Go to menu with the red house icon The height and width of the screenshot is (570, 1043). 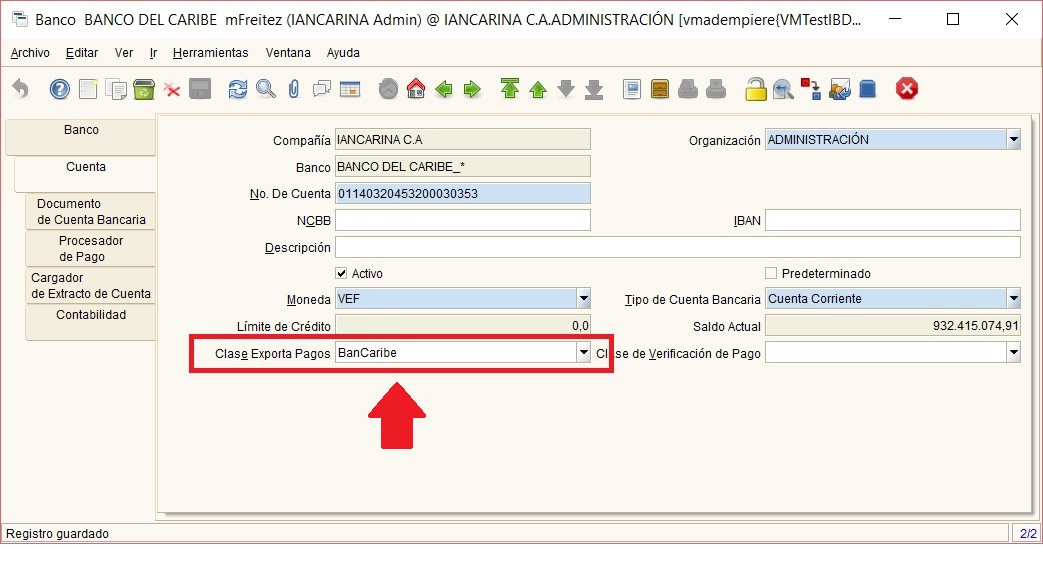[x=416, y=88]
